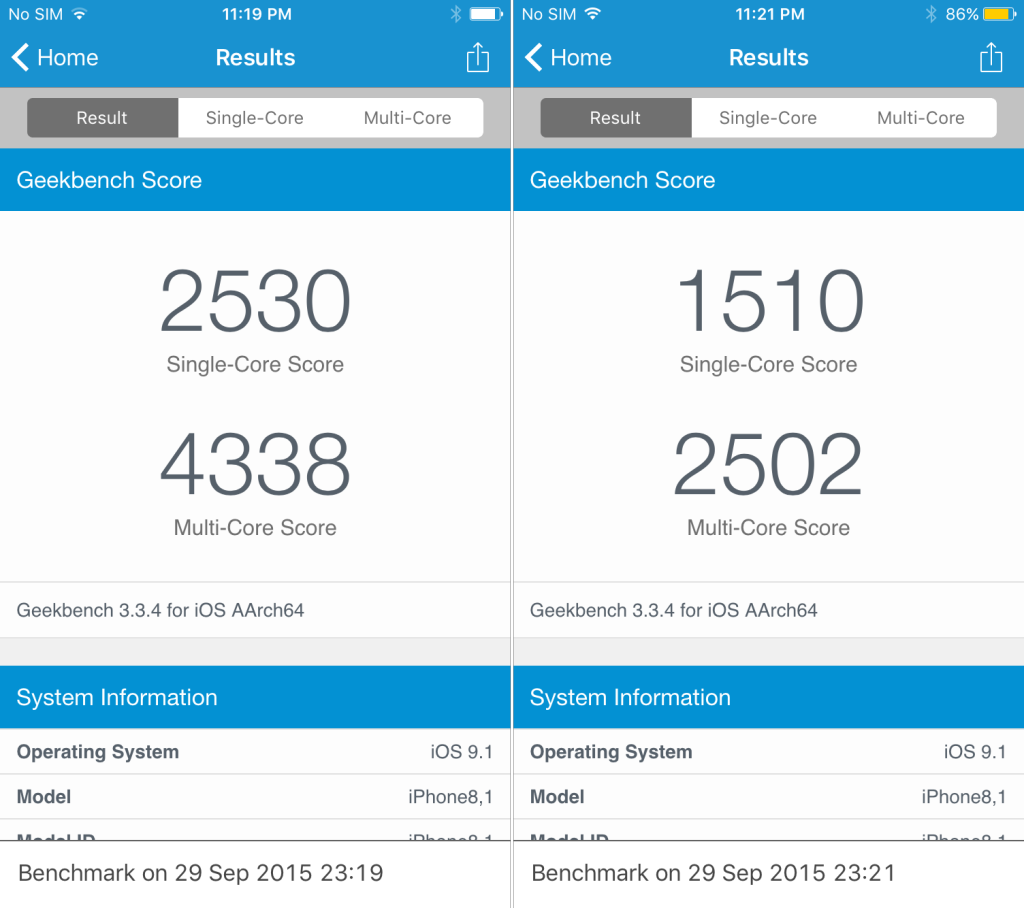This screenshot has height=908, width=1024.
Task: Tap Wi-Fi status icon in left screen
Action: click(x=79, y=14)
